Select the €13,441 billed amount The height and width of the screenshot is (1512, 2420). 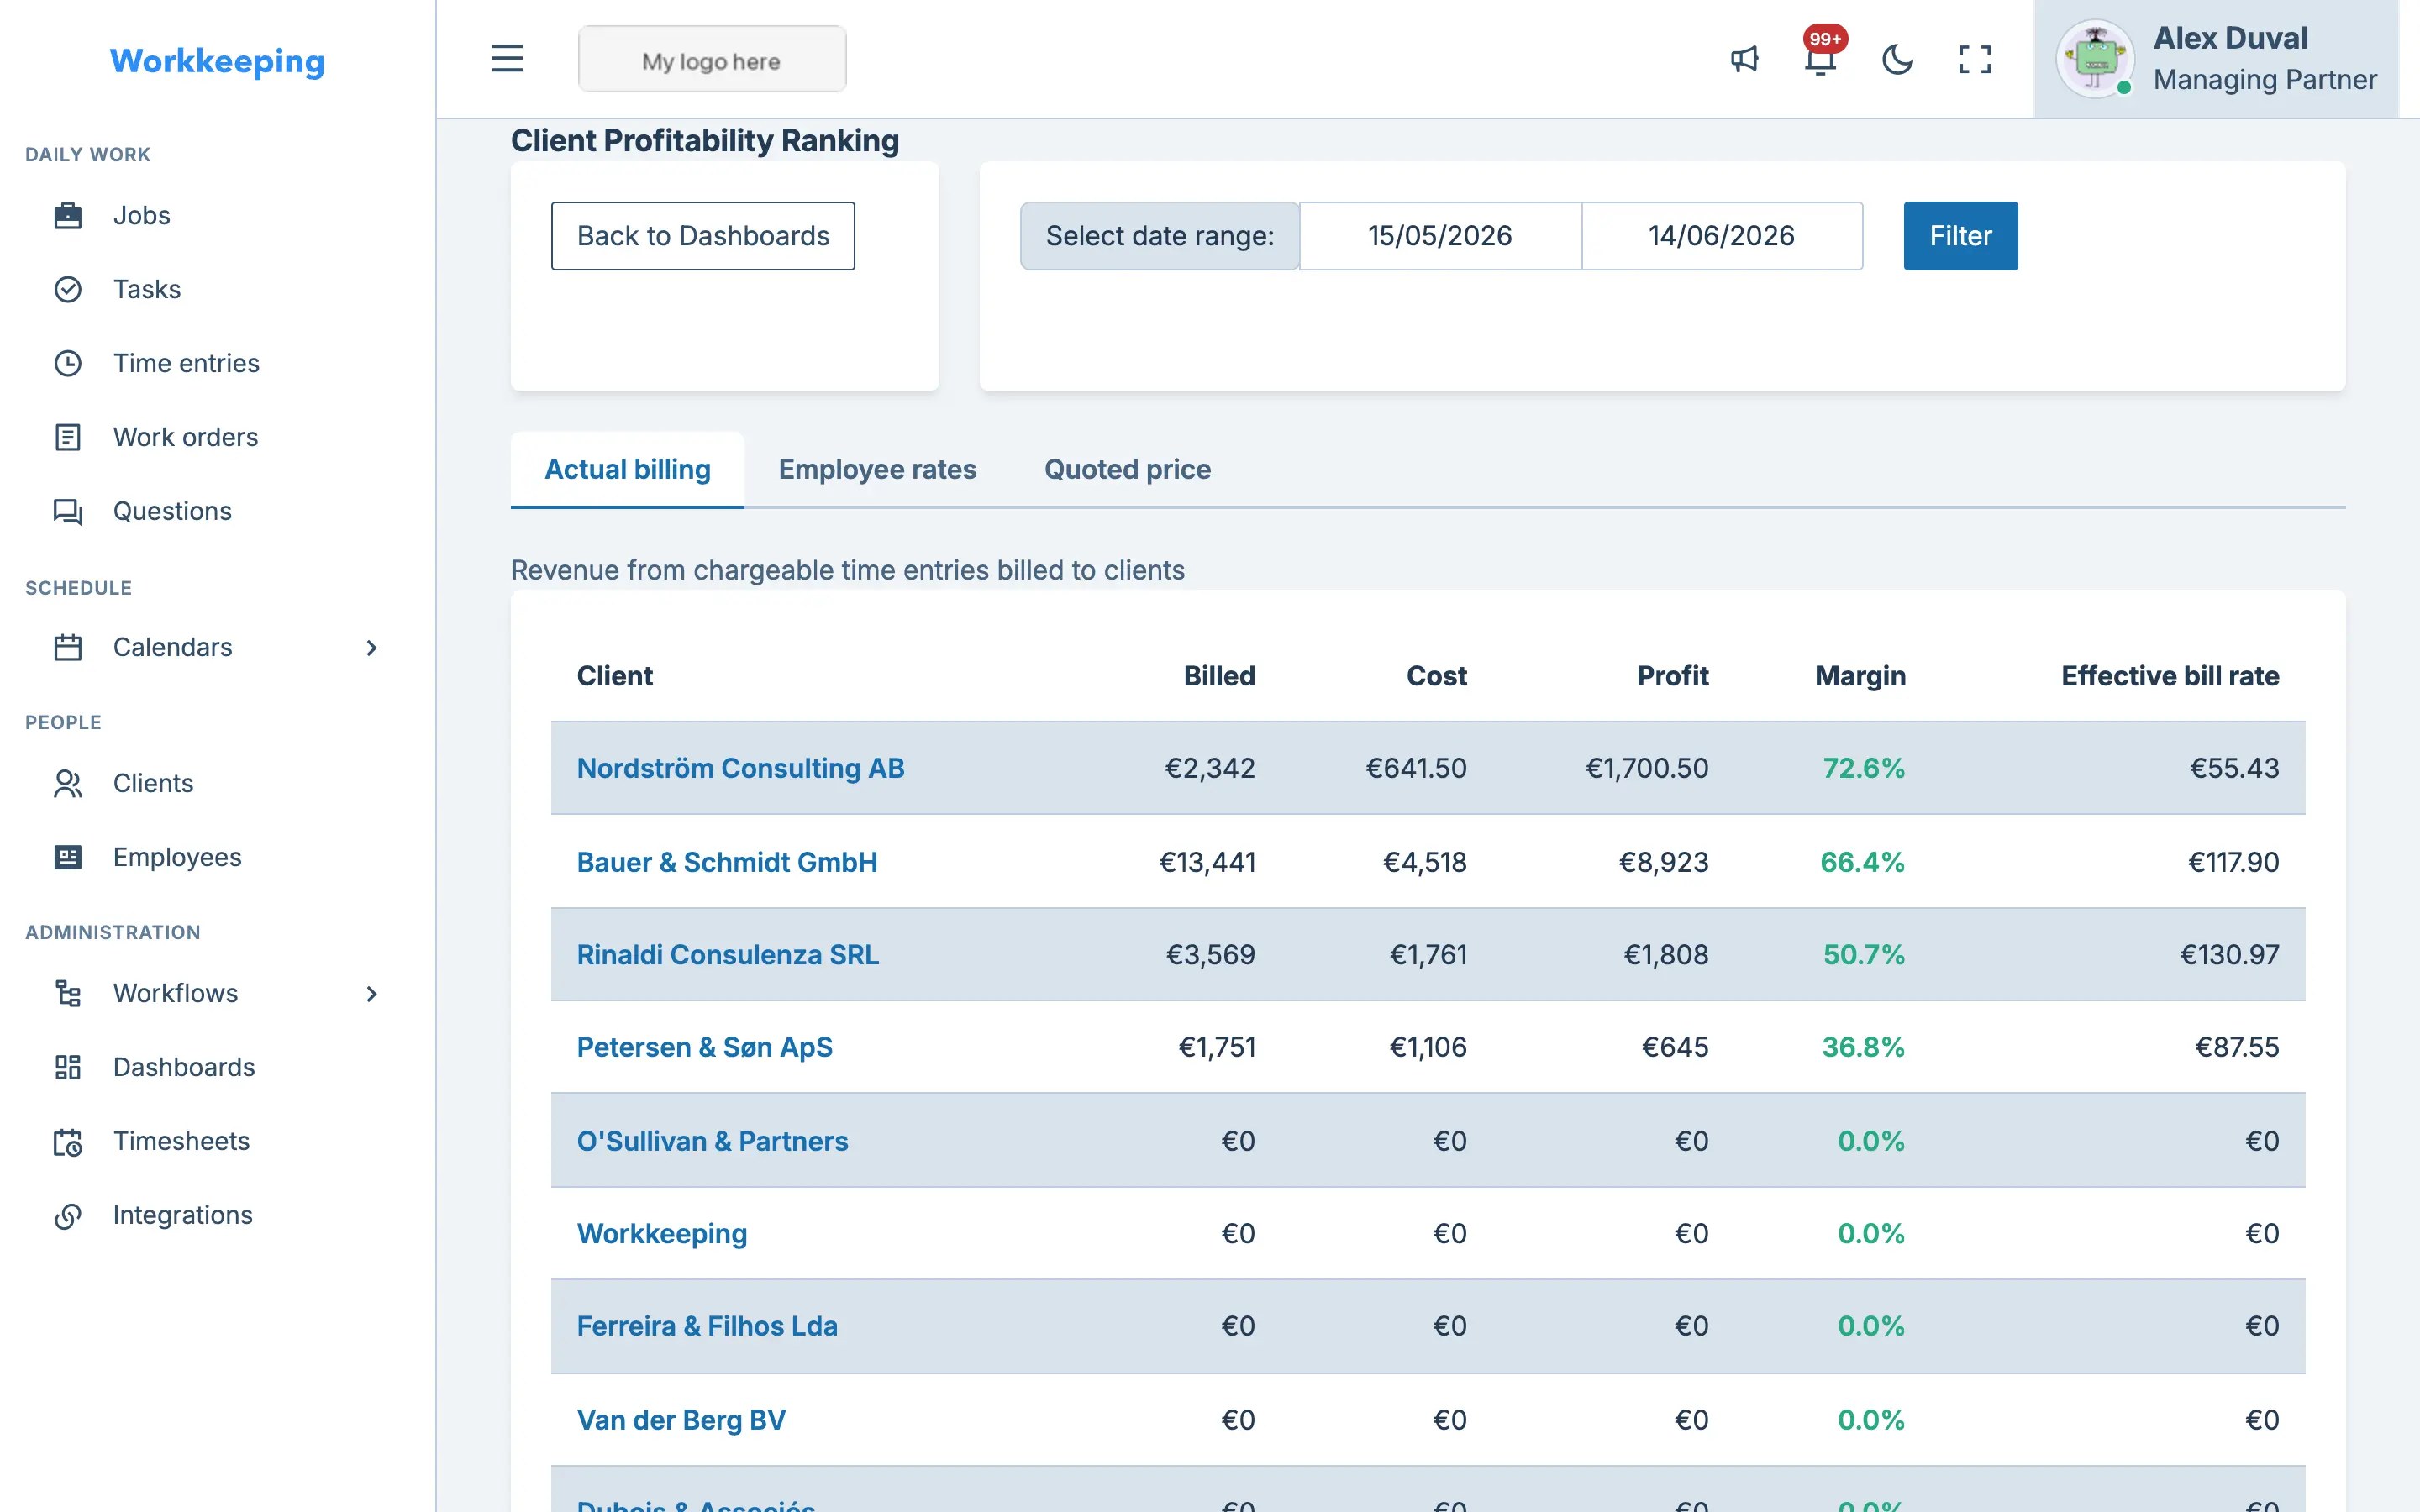(x=1207, y=862)
